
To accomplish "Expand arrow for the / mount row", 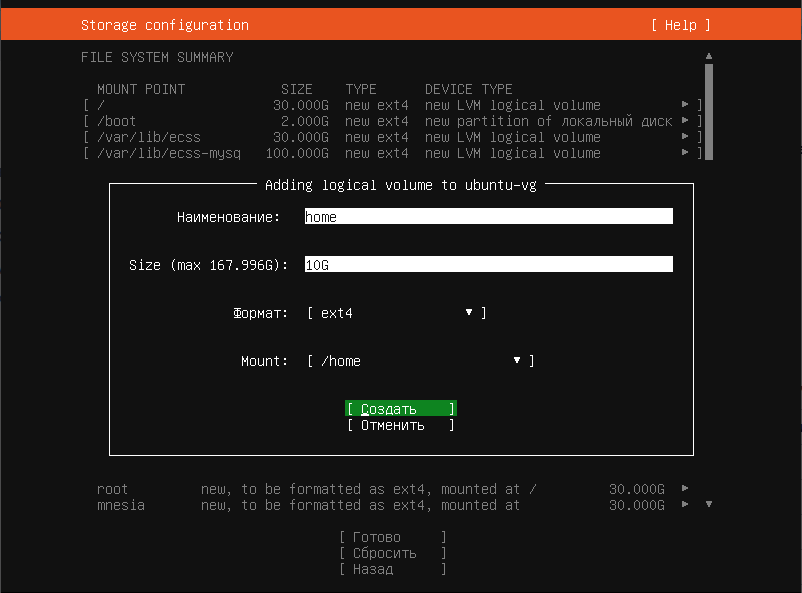I will 685,105.
